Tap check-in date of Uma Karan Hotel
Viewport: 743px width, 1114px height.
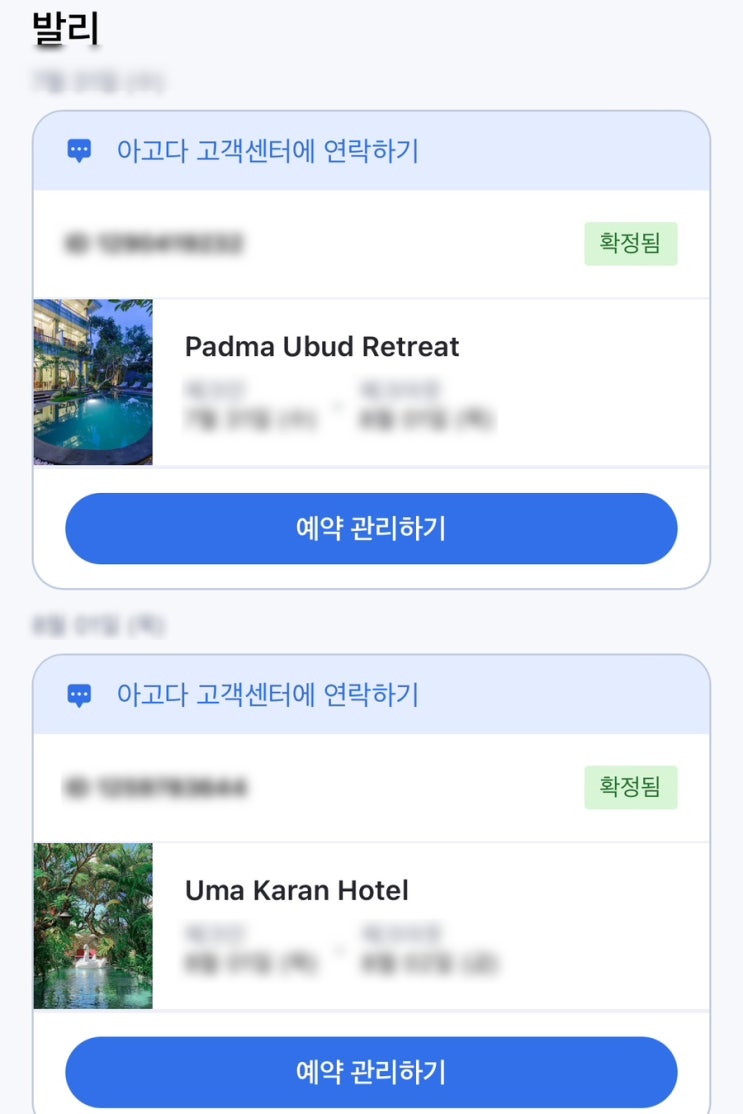[250, 963]
